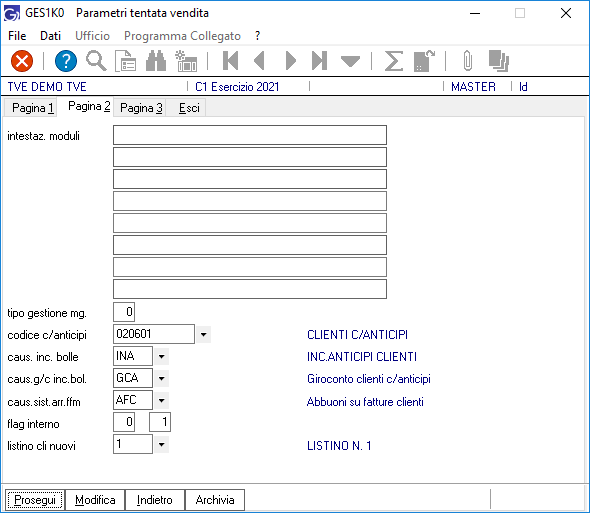Click the paperclip attachment icon
The width and height of the screenshot is (590, 513).
467,61
